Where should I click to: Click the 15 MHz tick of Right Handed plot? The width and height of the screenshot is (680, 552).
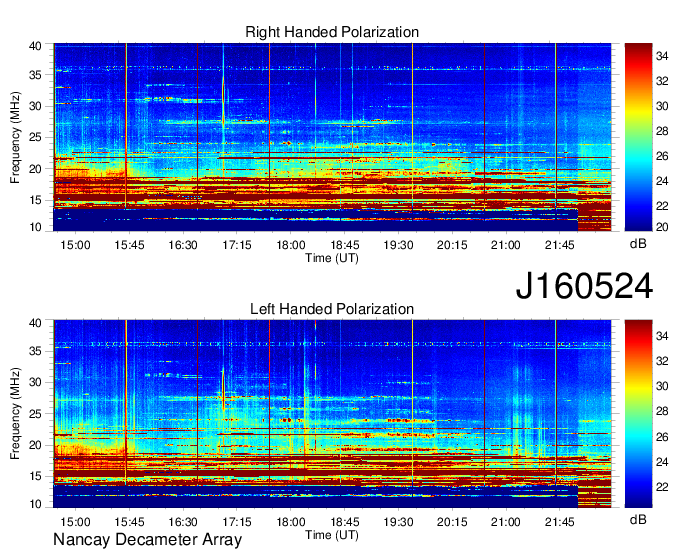click(x=35, y=200)
